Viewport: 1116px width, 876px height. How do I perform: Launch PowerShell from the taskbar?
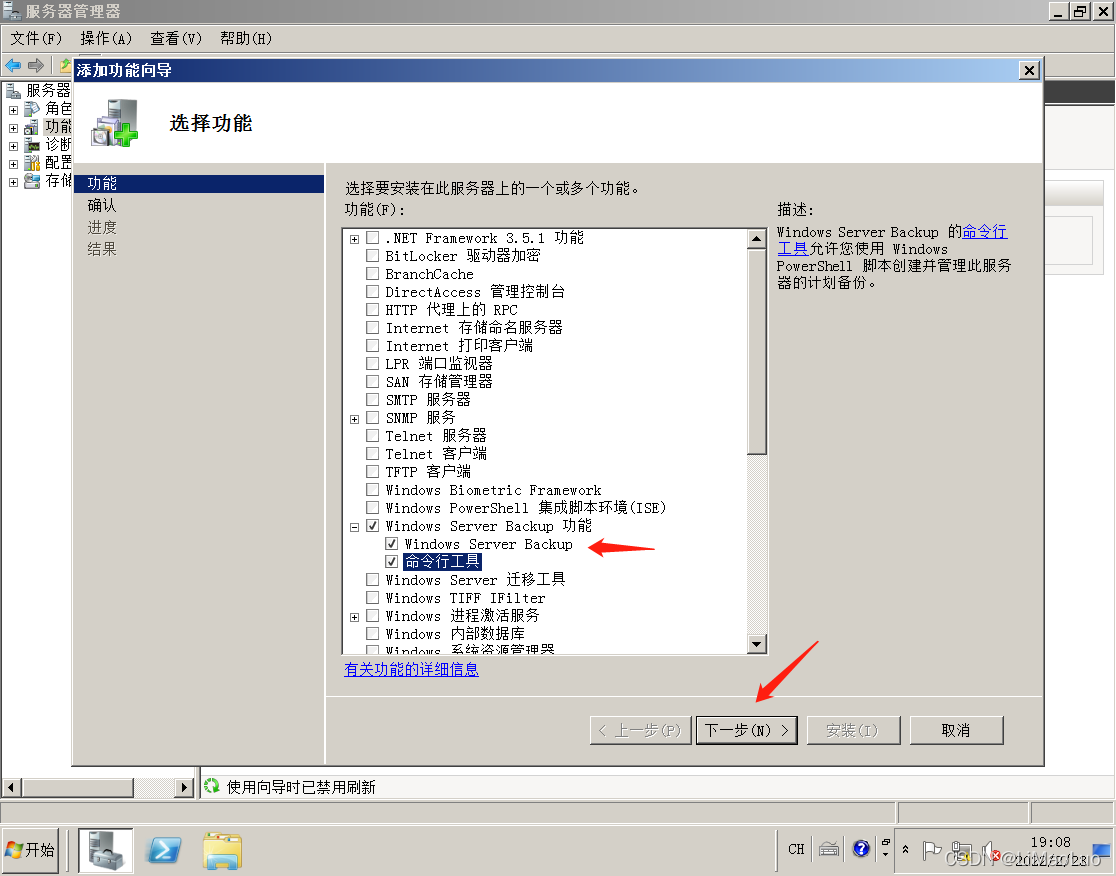pyautogui.click(x=164, y=850)
